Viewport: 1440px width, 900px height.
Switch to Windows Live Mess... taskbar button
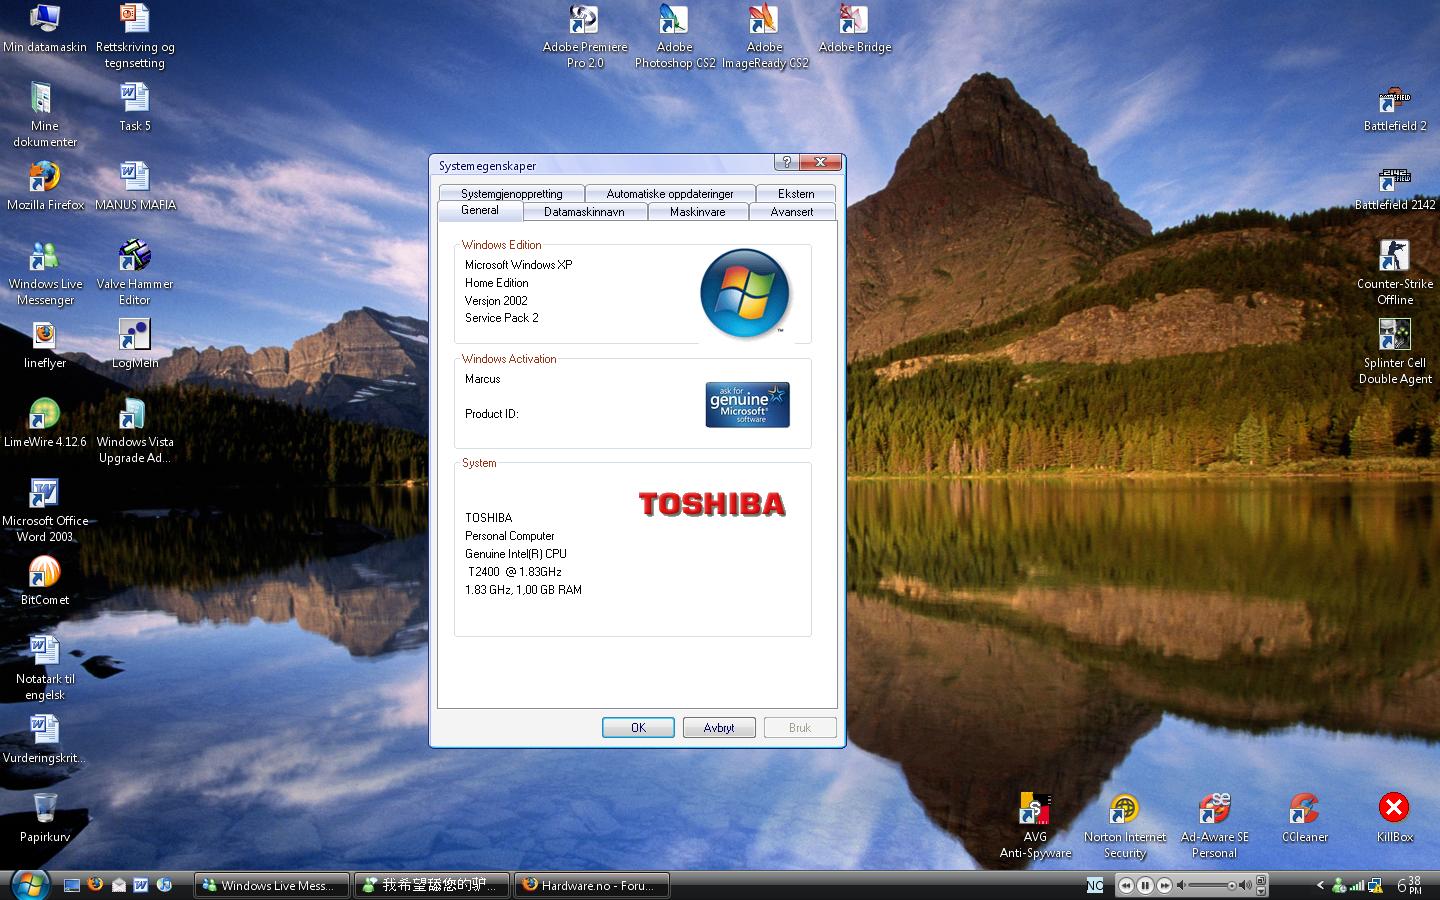[x=272, y=885]
